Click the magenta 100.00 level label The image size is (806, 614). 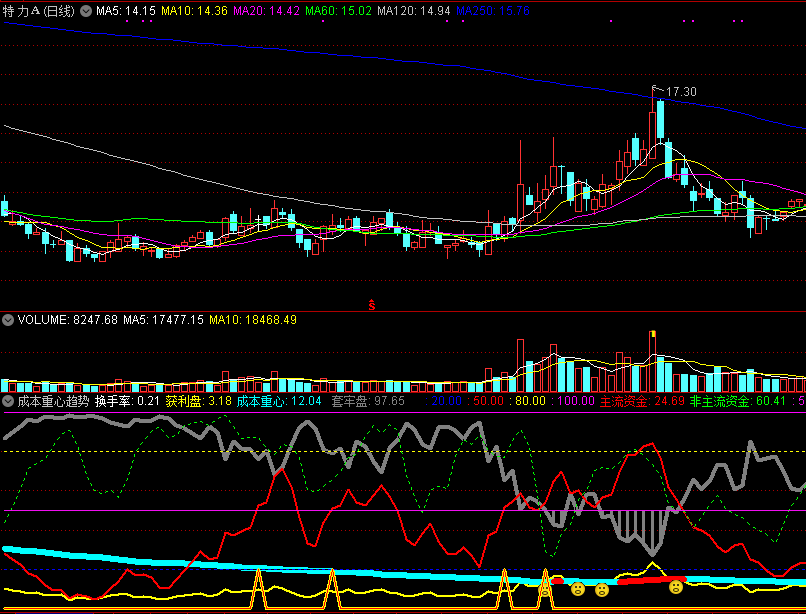(x=572, y=401)
